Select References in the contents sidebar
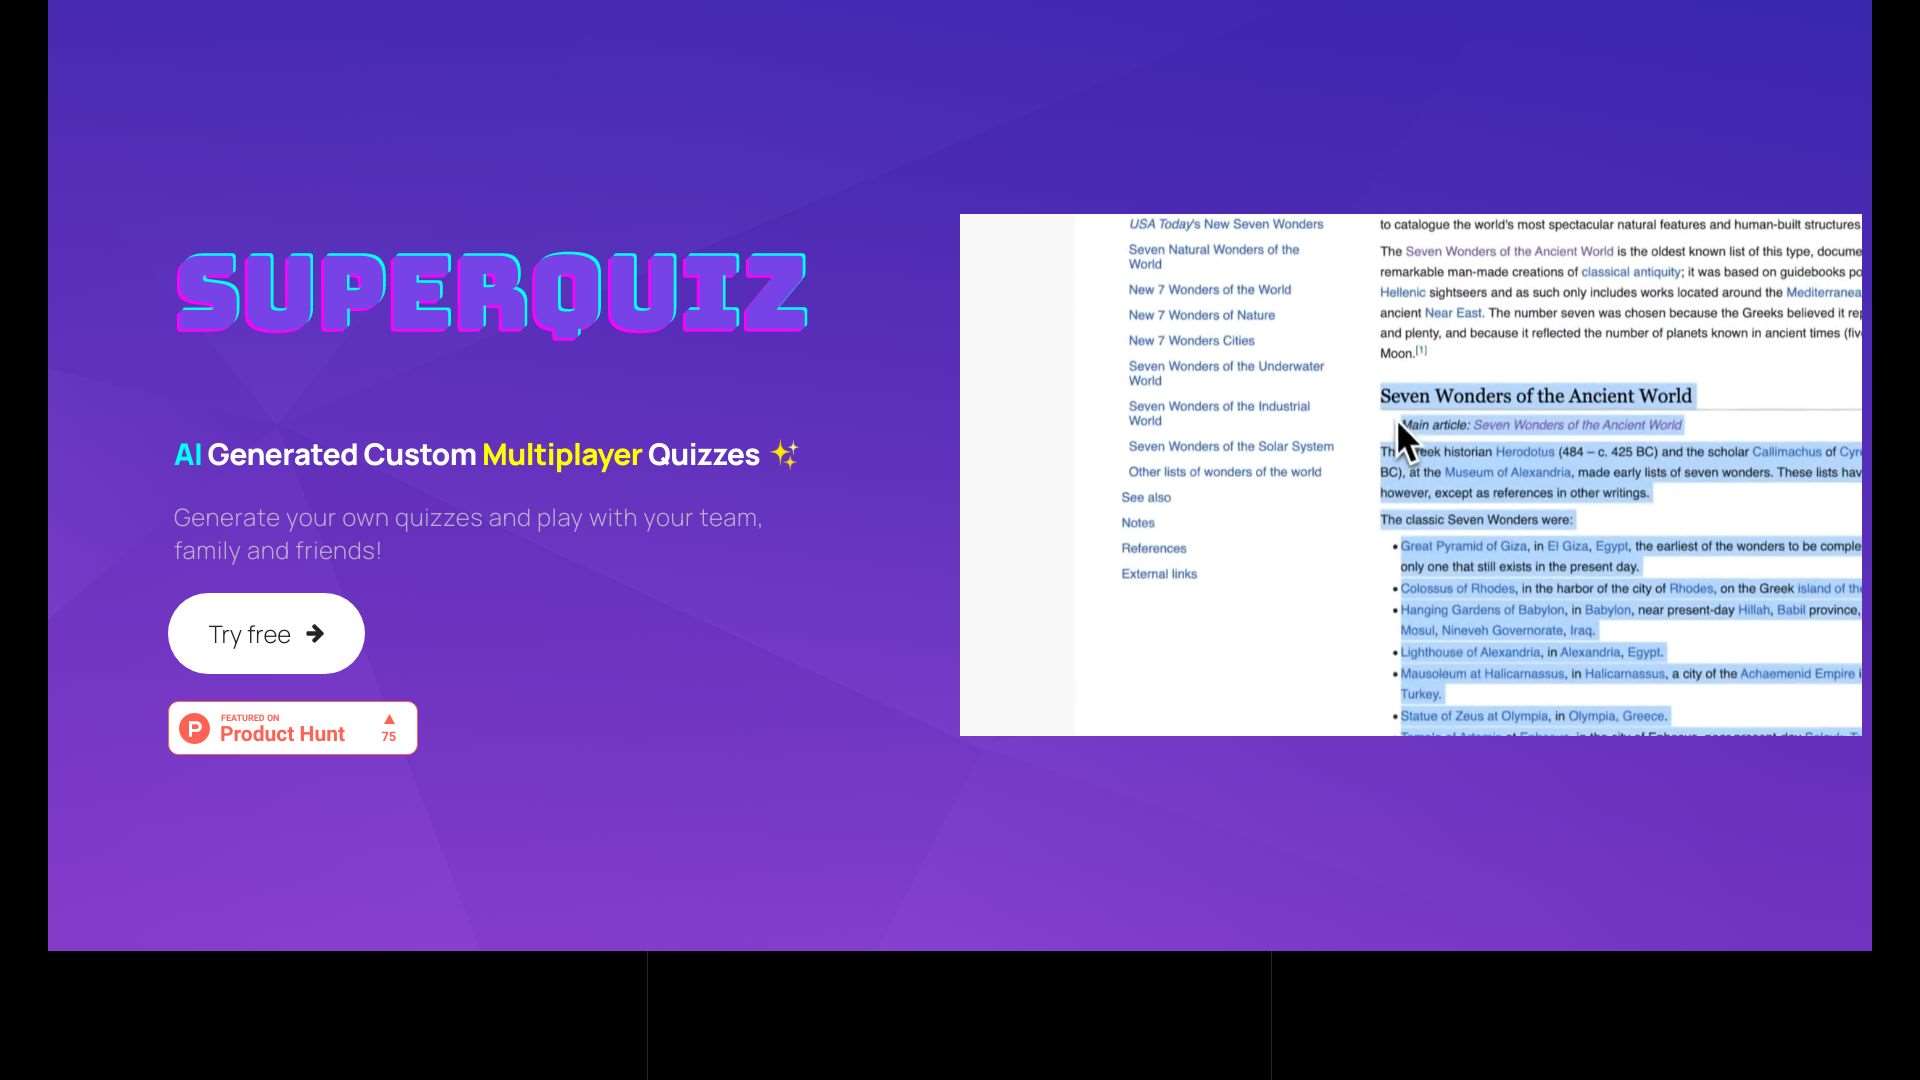The image size is (1920, 1080). tap(1153, 548)
